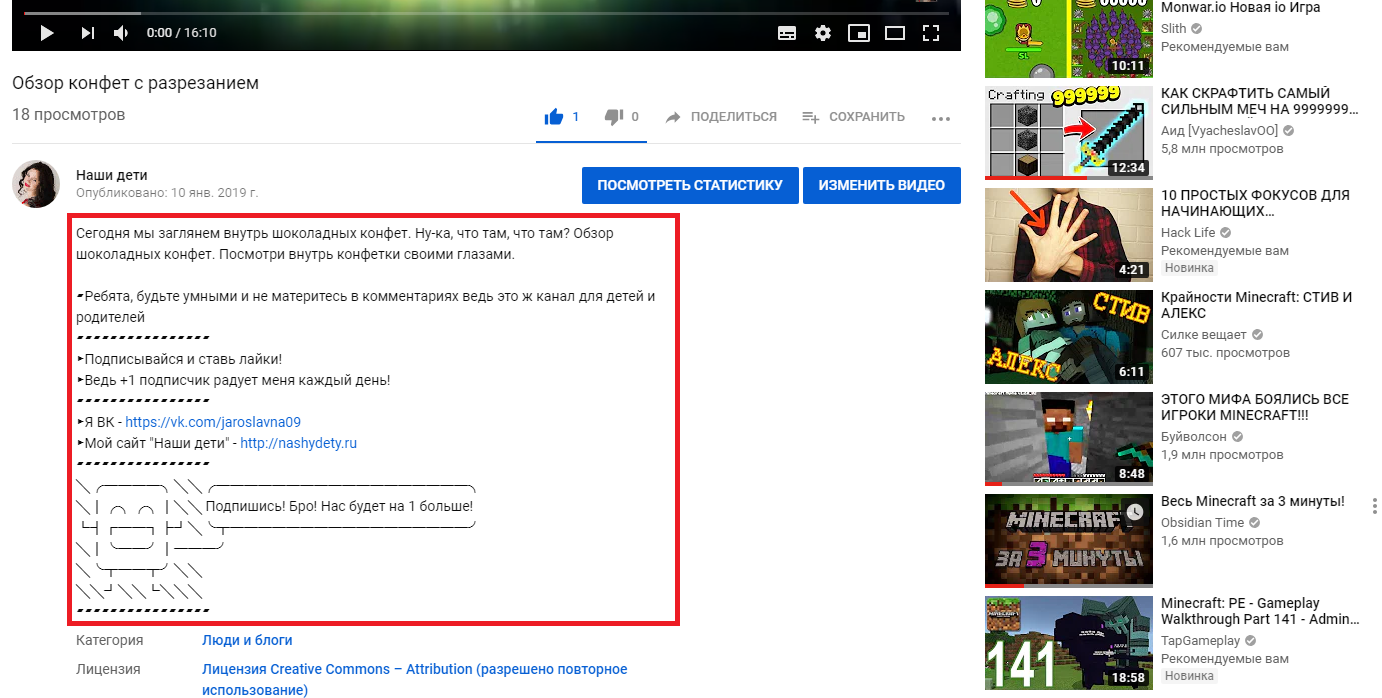Image resolution: width=1382 pixels, height=698 pixels.
Task: Open the Наши дети channel name
Action: tap(112, 175)
